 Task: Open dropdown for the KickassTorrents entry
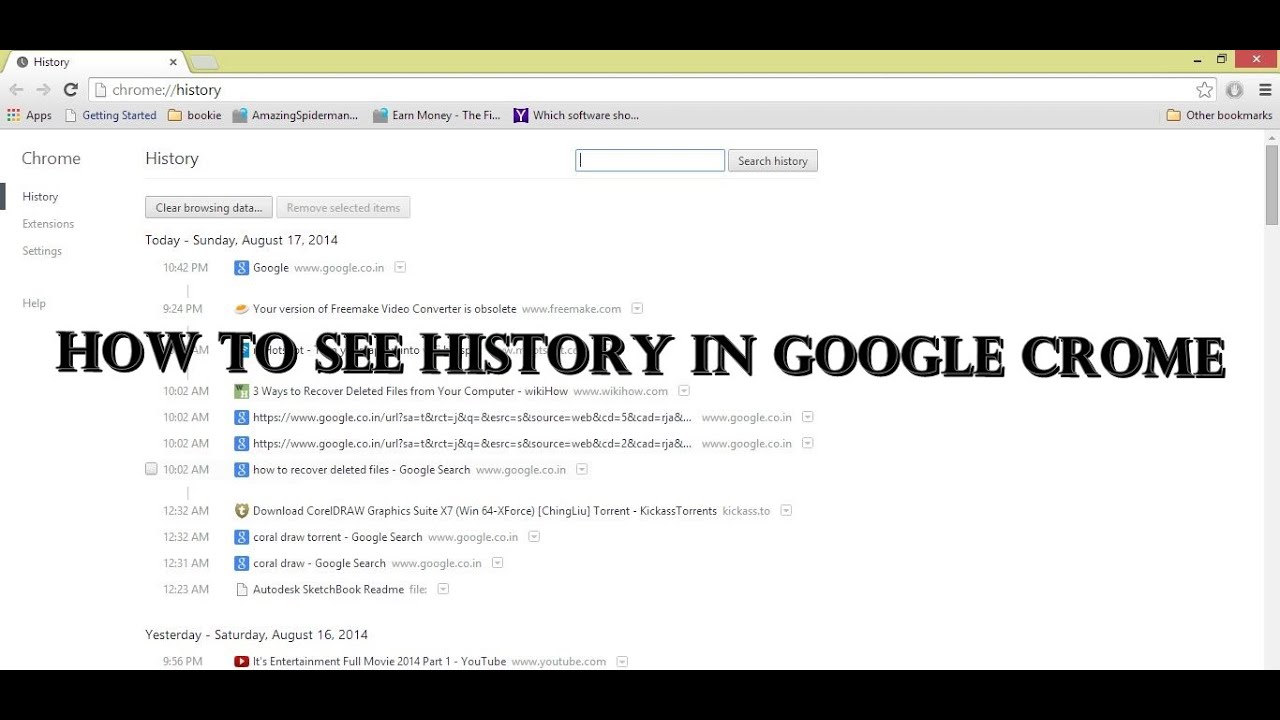786,510
